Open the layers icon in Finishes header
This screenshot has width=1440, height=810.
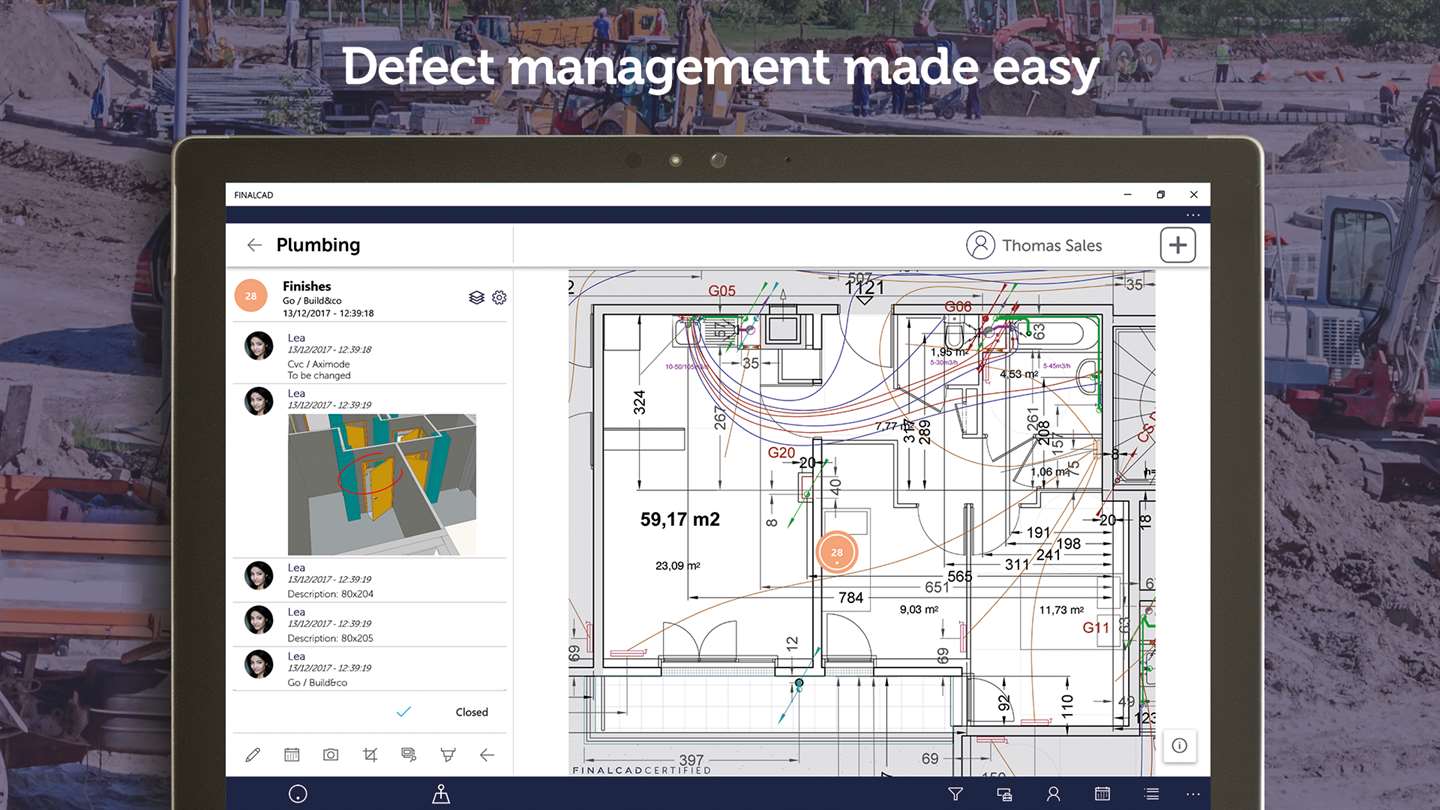477,297
